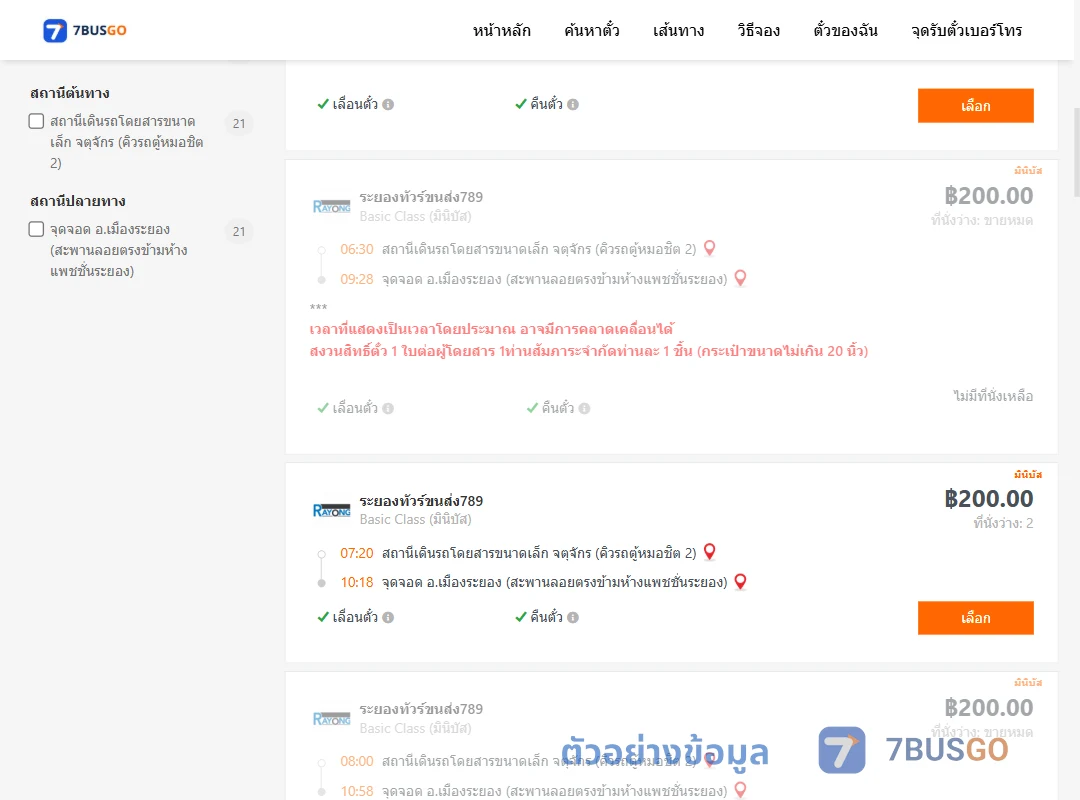Click info icon beside คืนตั๋ว in 06:30 trip
This screenshot has height=800, width=1080.
click(585, 409)
